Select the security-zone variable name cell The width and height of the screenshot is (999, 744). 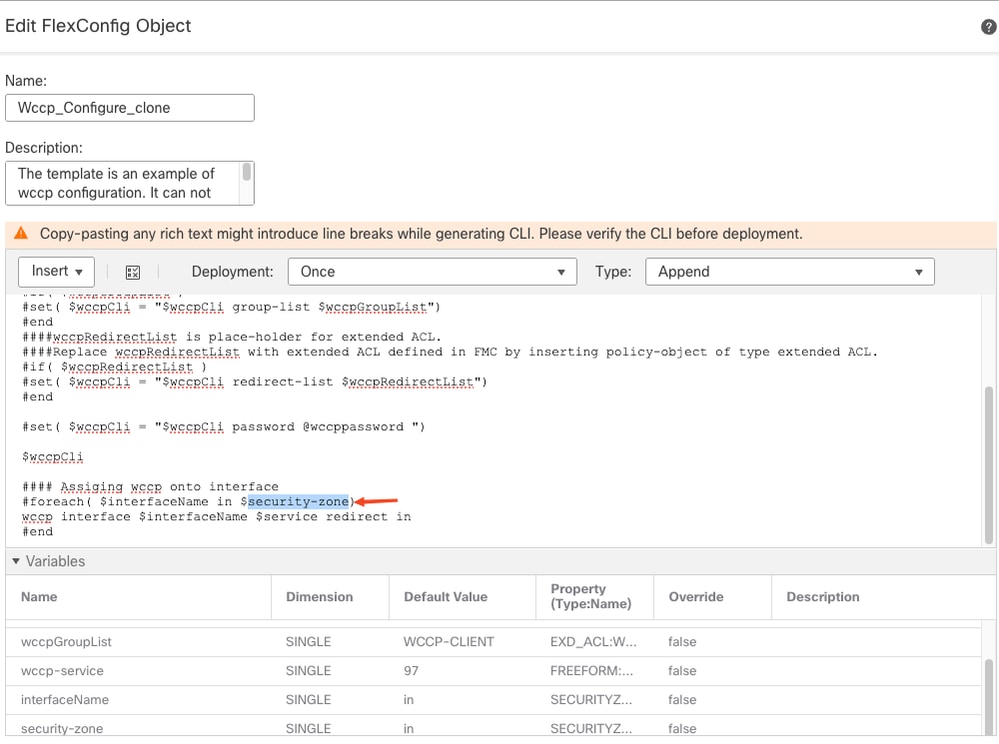(62, 729)
